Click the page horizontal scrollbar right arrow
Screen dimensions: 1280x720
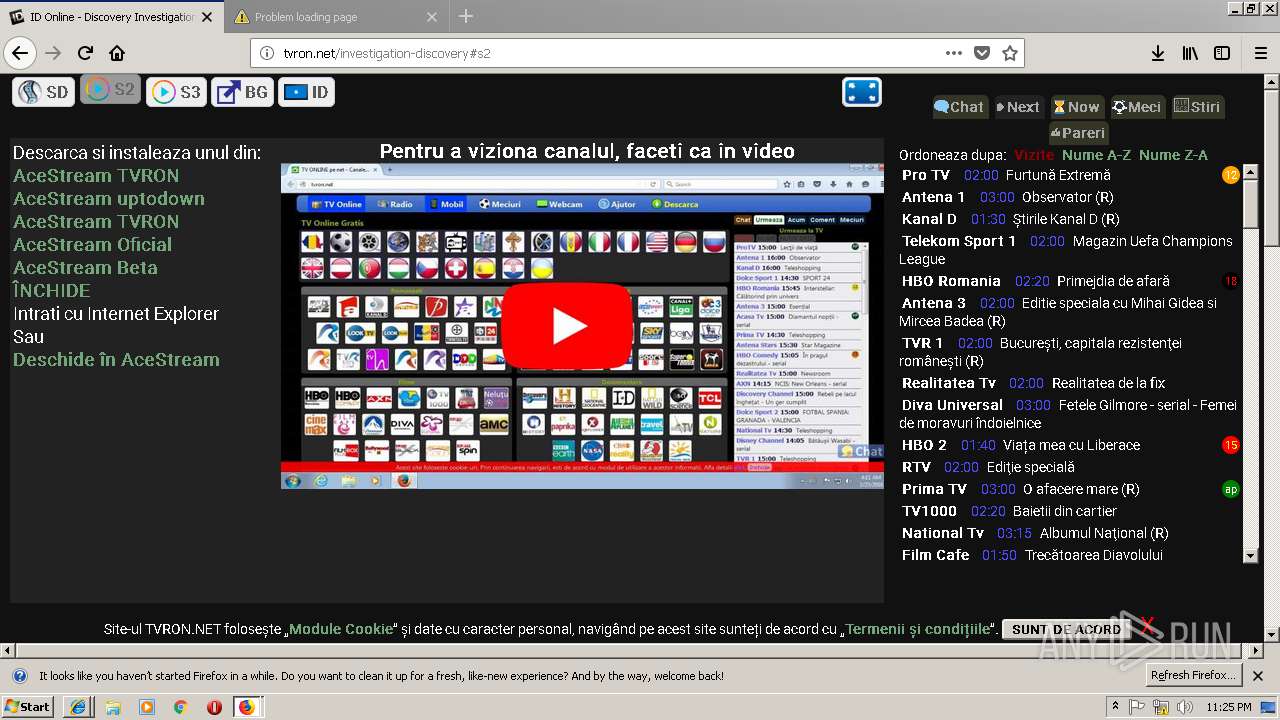pos(1256,650)
